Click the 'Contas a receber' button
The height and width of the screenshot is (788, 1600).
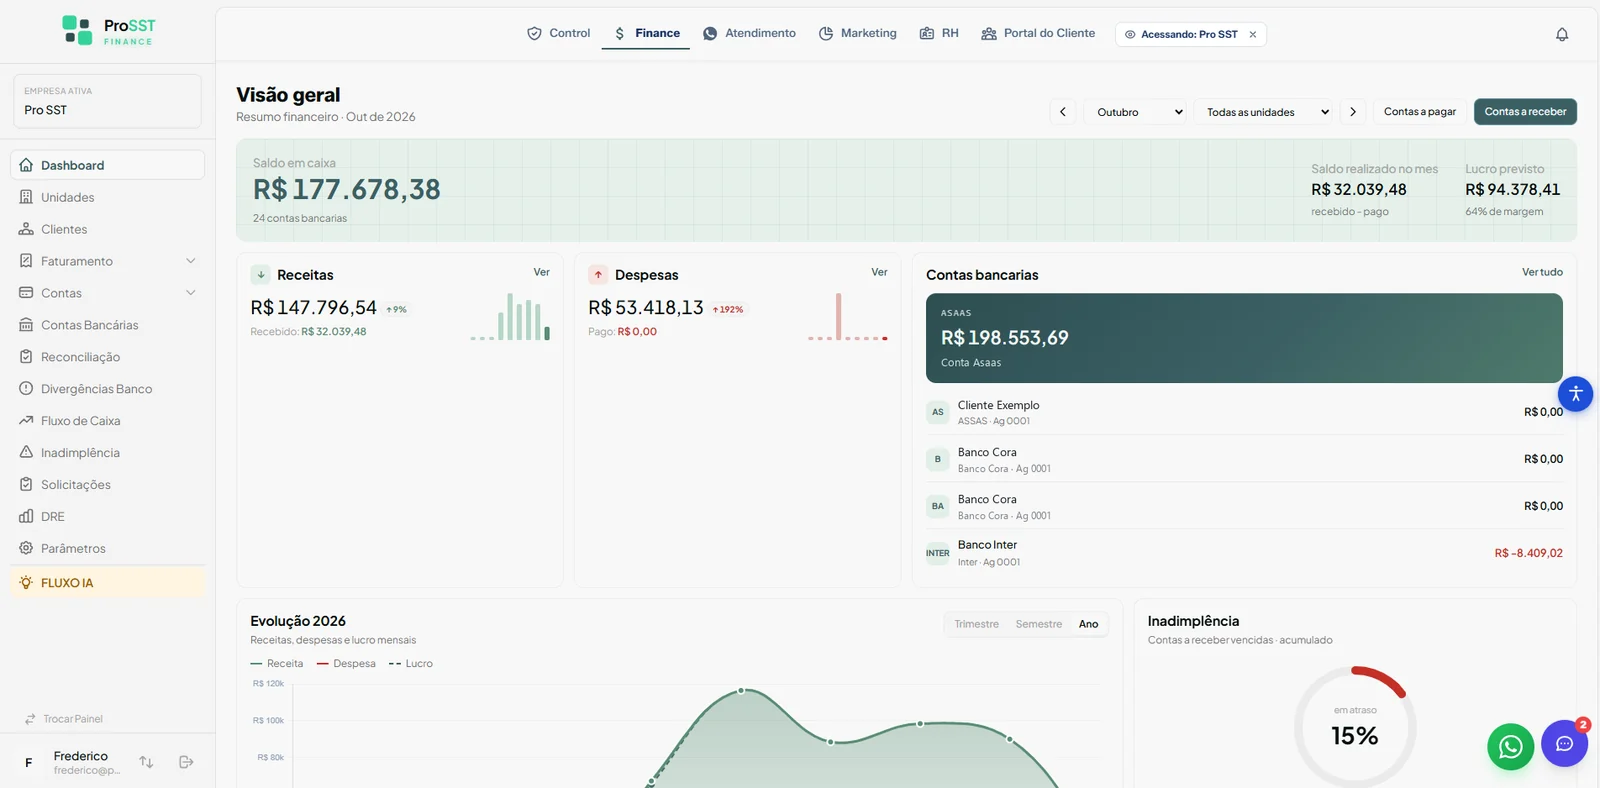[1525, 112]
